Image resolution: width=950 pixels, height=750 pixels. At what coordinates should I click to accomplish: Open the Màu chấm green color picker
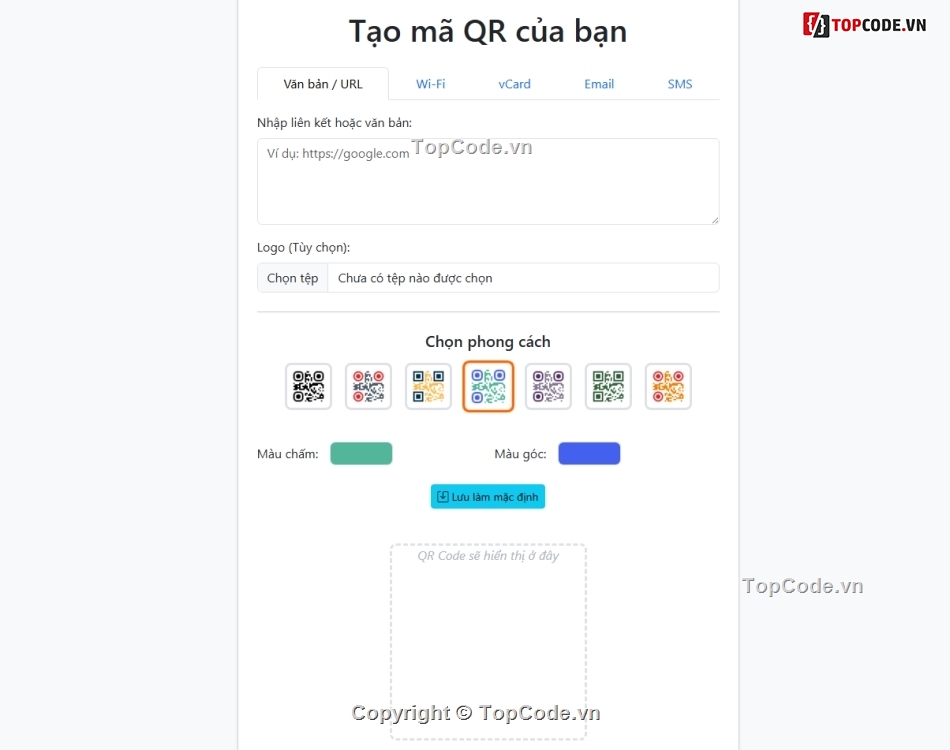coord(361,454)
